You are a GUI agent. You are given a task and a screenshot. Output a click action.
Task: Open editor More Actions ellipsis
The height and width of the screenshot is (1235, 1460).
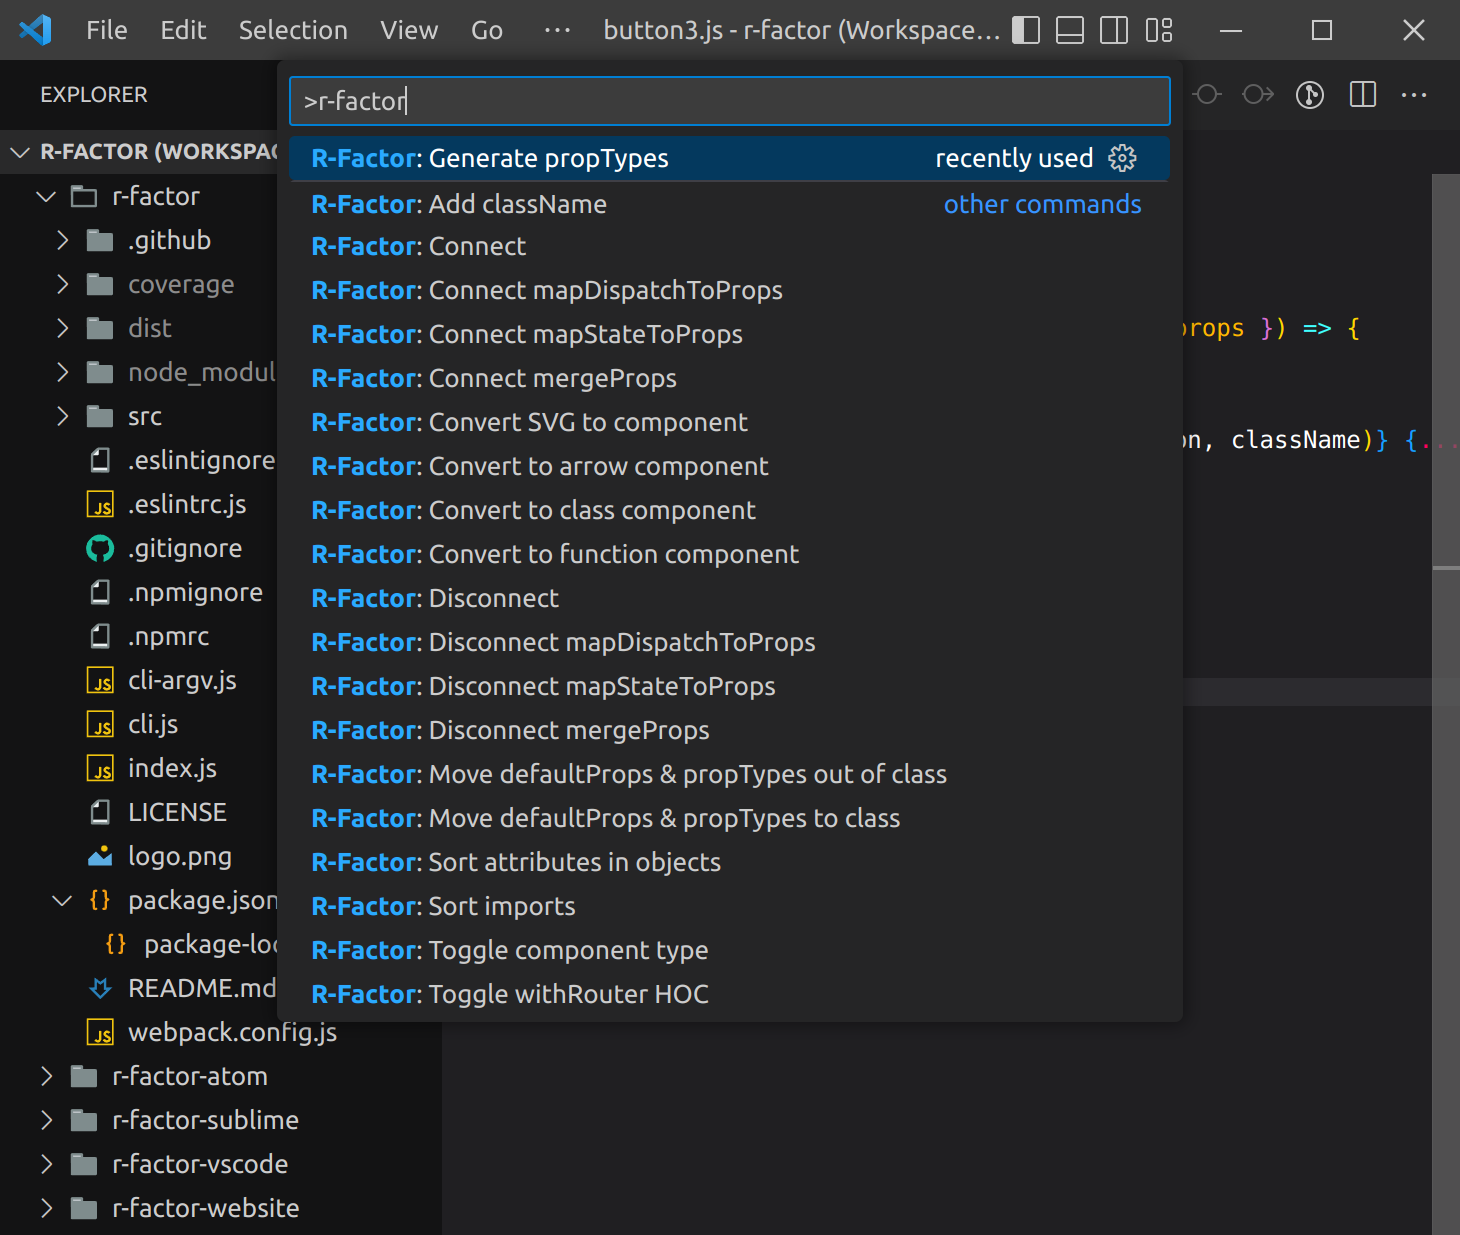point(1414,94)
